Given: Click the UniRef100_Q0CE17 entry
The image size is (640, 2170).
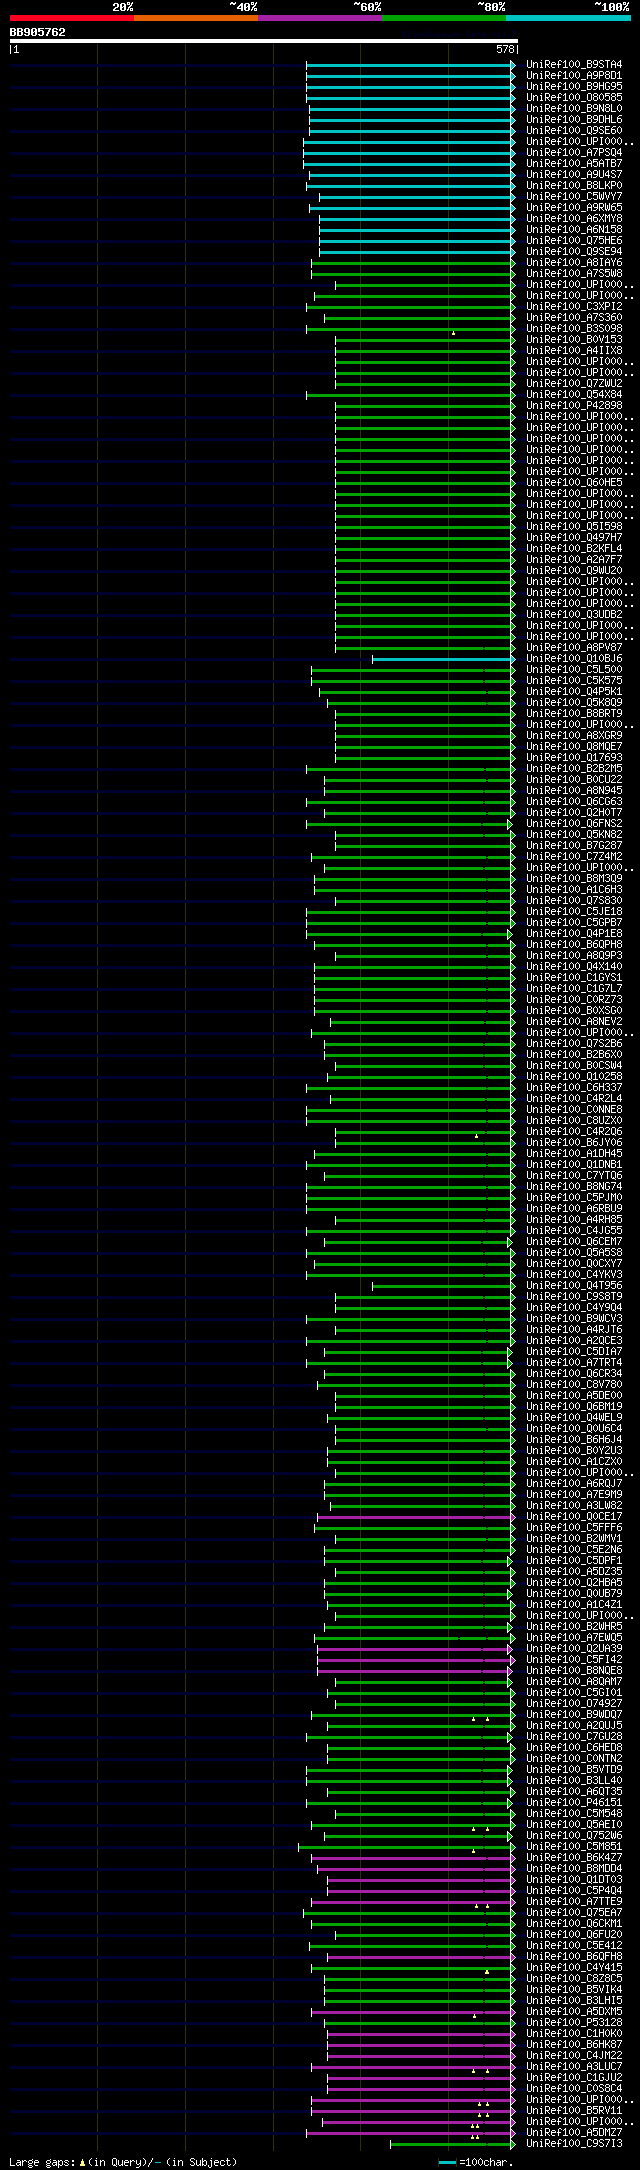Looking at the screenshot, I should 574,1517.
